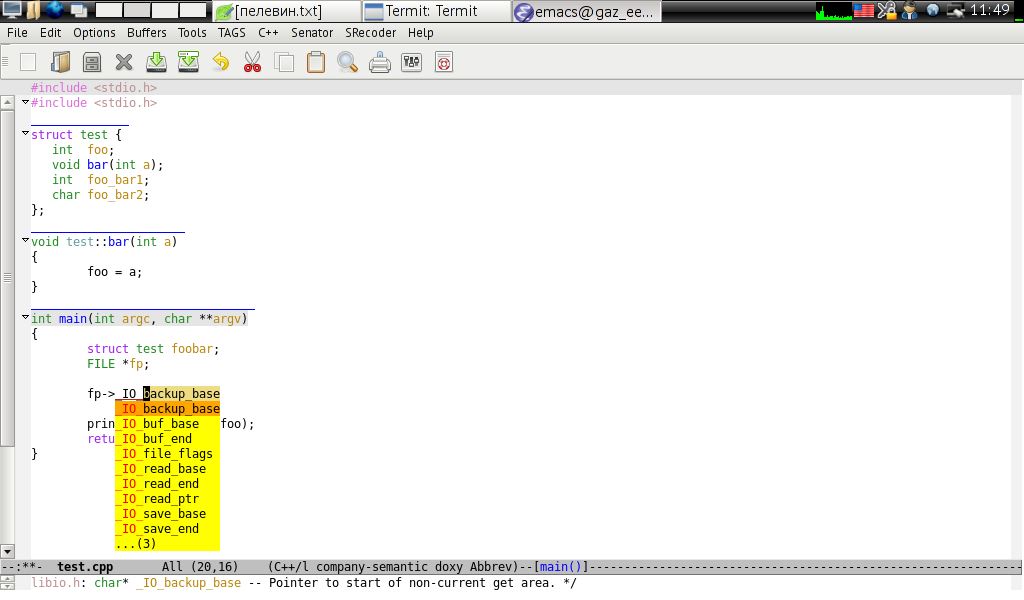1024x600 pixels.
Task: Launch the web browser globe in the panel
Action: (x=55, y=10)
